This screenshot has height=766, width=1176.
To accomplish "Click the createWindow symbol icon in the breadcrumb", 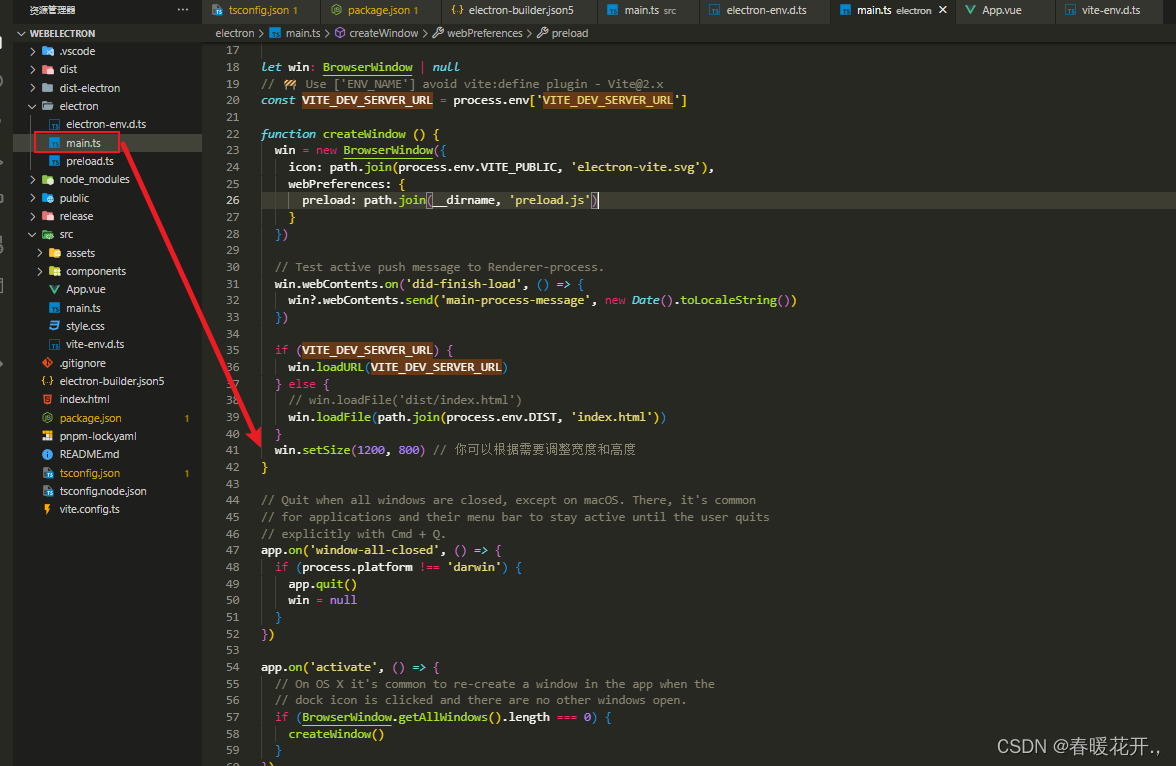I will [339, 33].
